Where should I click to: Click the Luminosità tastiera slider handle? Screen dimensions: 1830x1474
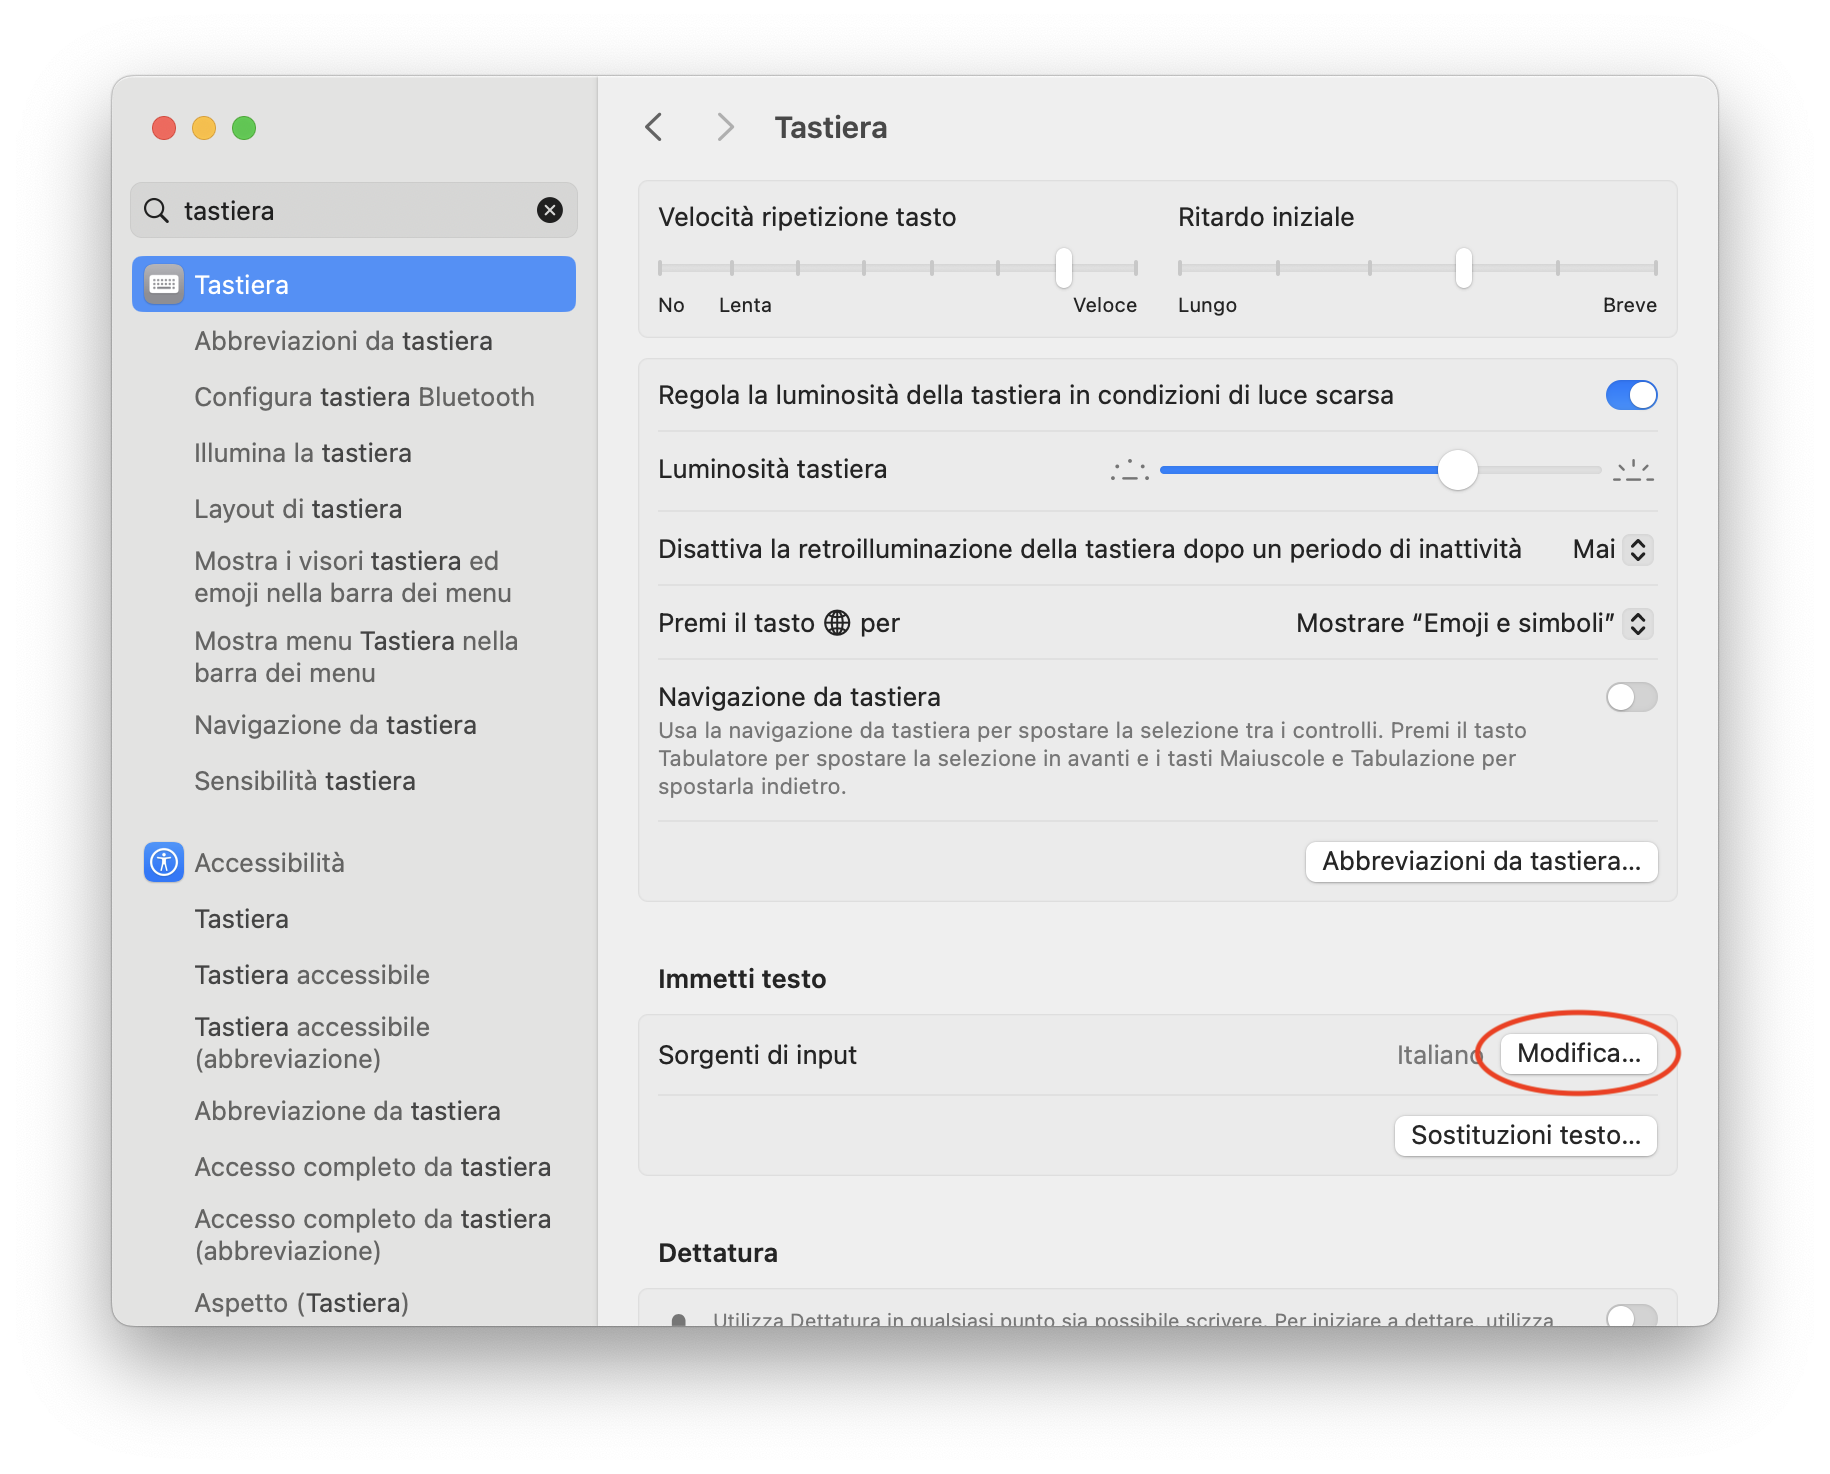[1457, 470]
